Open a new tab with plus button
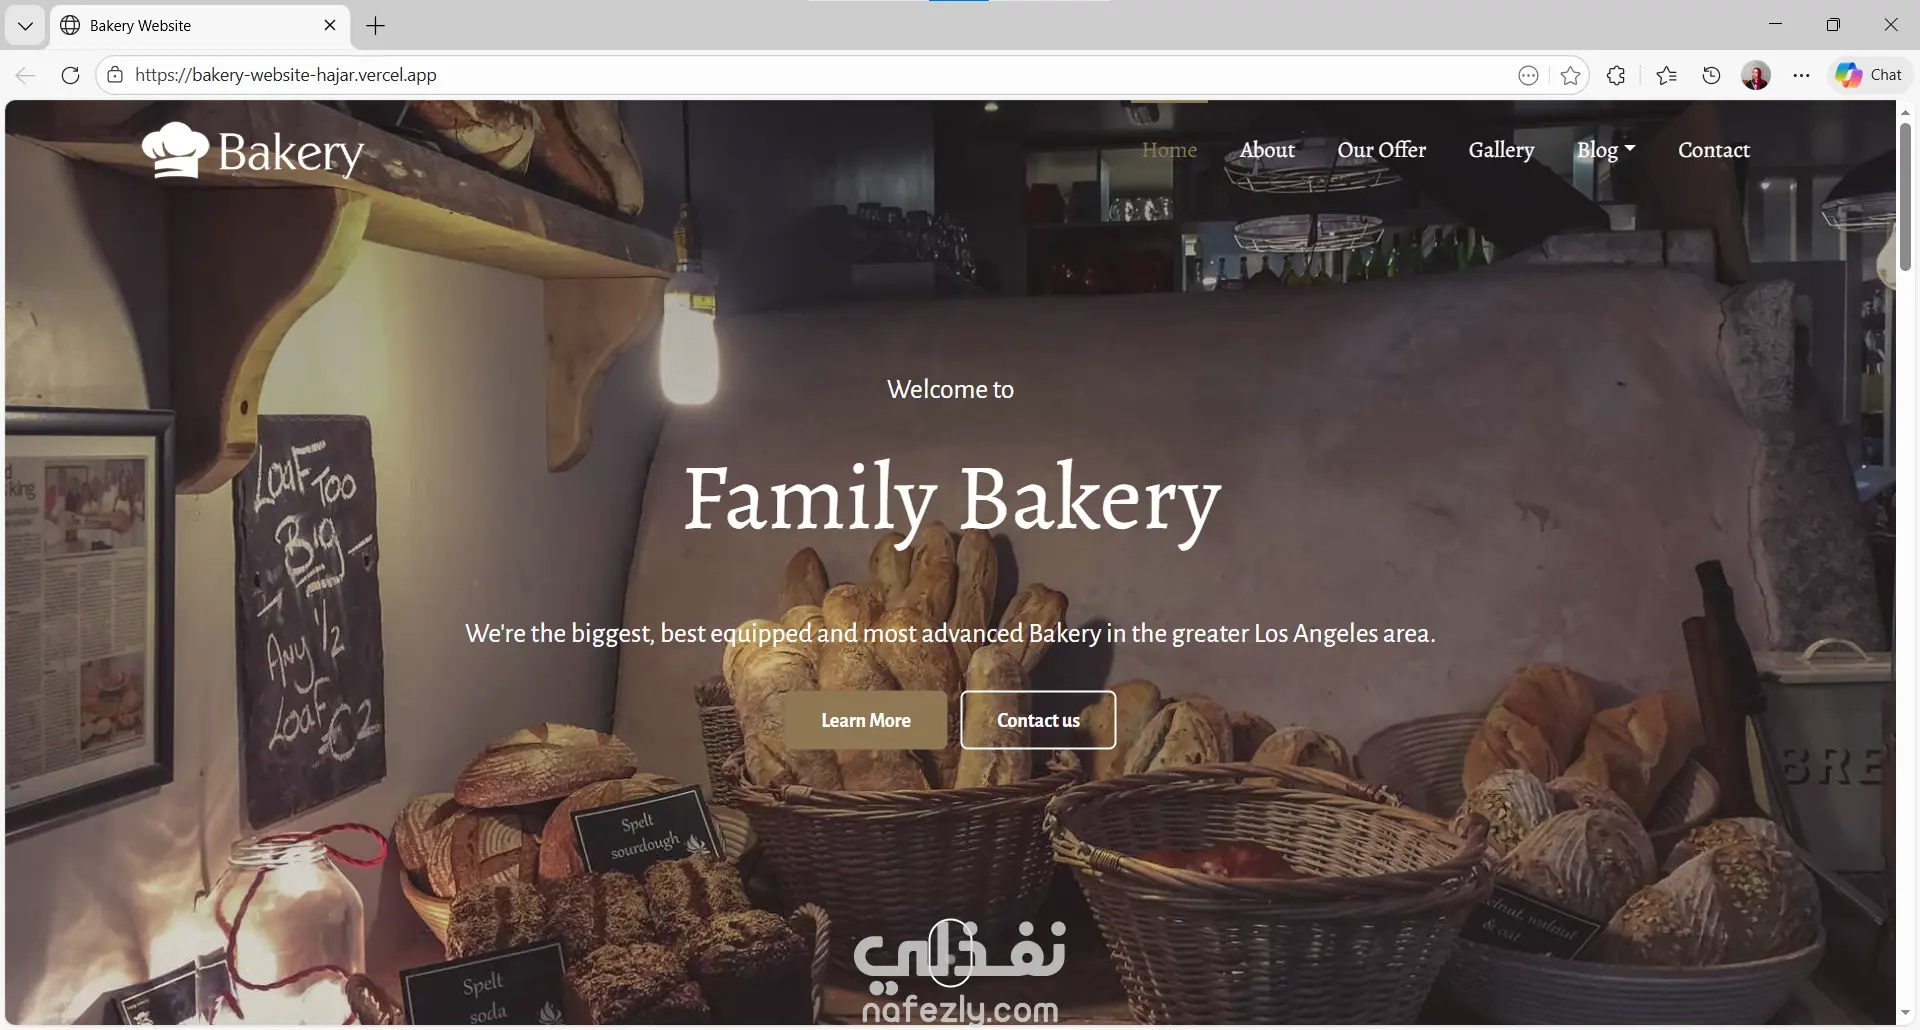This screenshot has width=1920, height=1030. pyautogui.click(x=376, y=26)
